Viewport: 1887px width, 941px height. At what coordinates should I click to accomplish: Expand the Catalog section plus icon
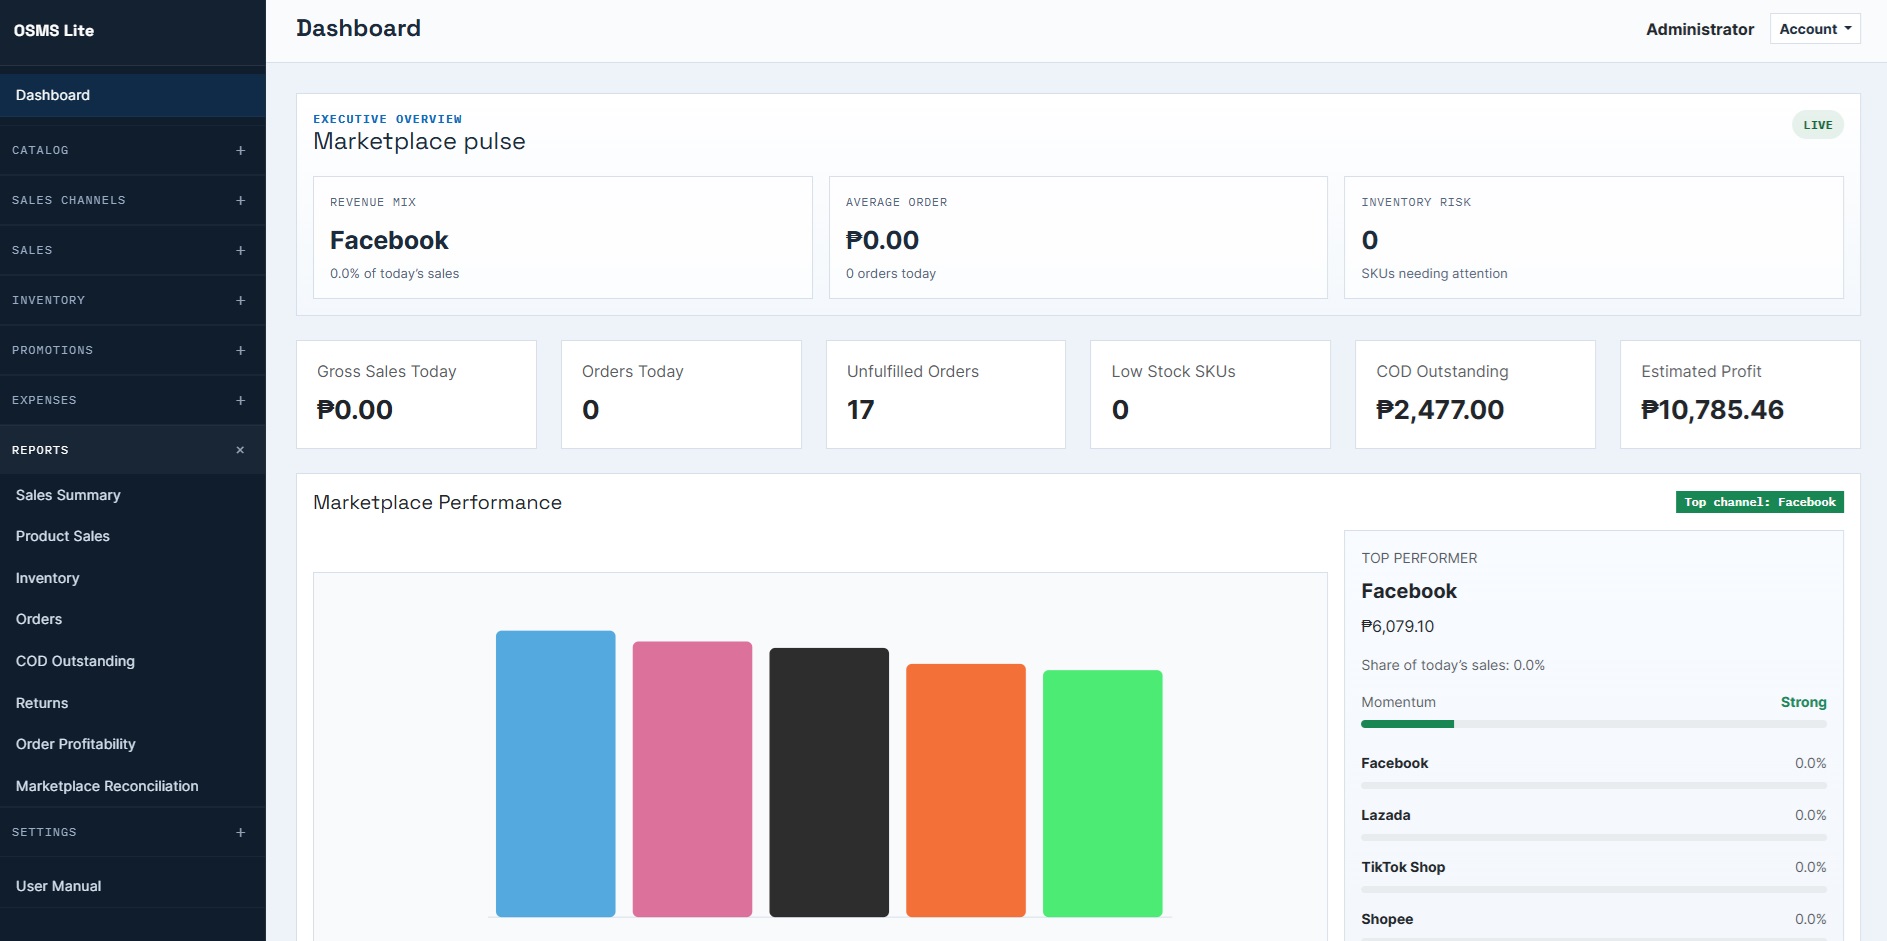click(x=240, y=150)
